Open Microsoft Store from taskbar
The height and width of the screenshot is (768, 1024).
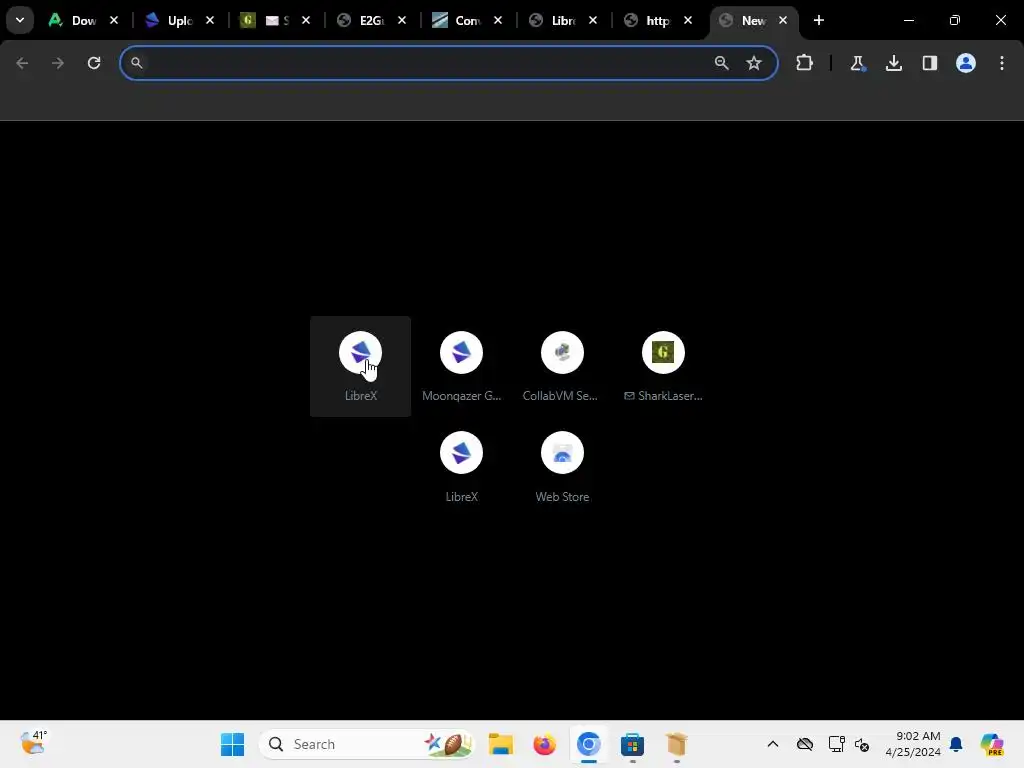[x=632, y=744]
